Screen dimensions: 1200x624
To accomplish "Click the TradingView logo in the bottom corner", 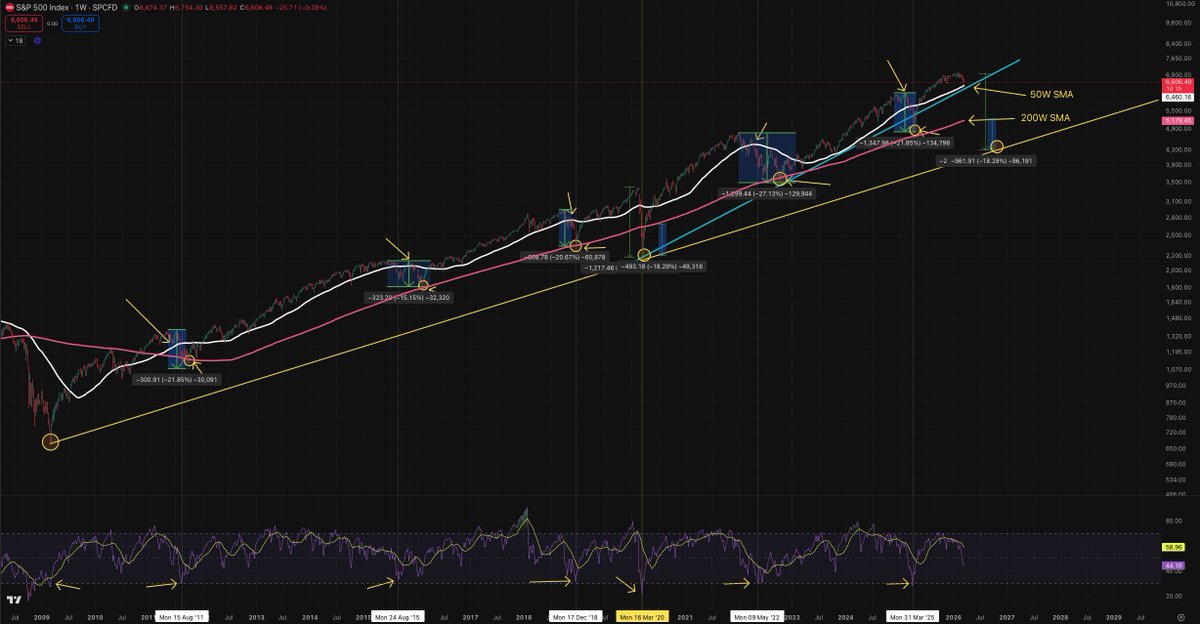I will 15,600.
